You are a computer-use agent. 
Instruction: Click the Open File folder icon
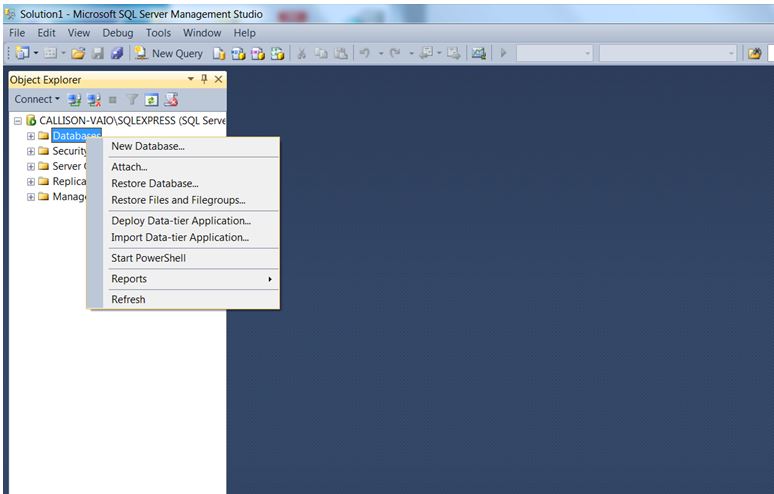[x=78, y=53]
